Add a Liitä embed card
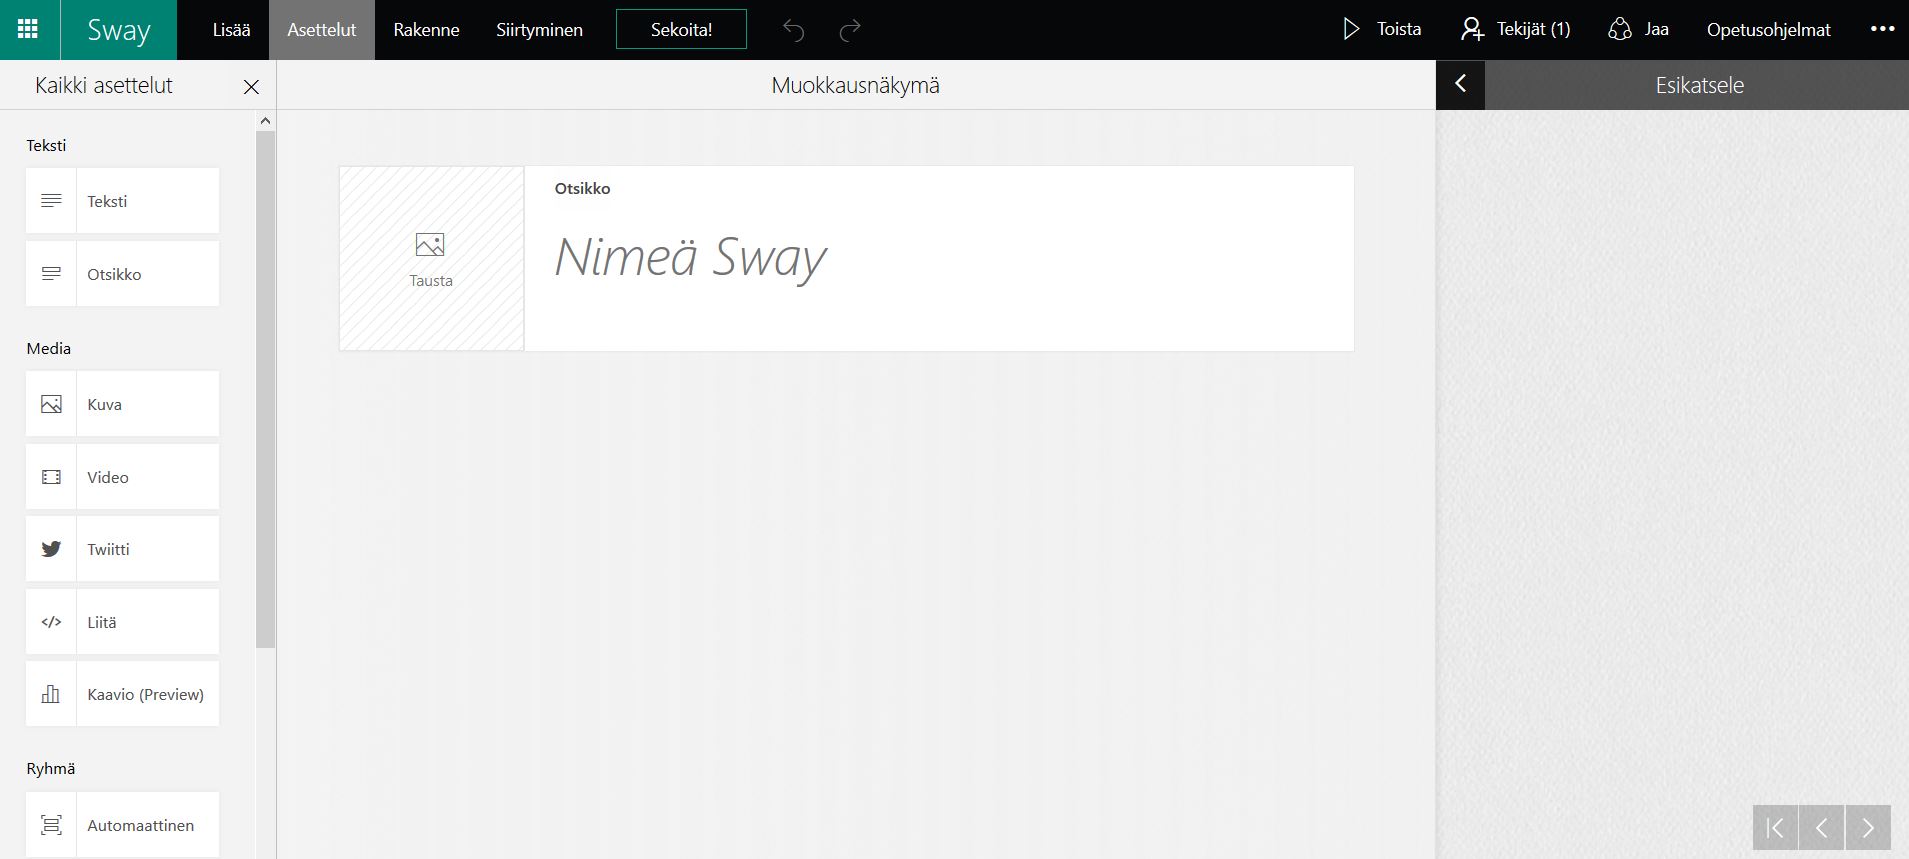The height and width of the screenshot is (859, 1909). [x=122, y=622]
